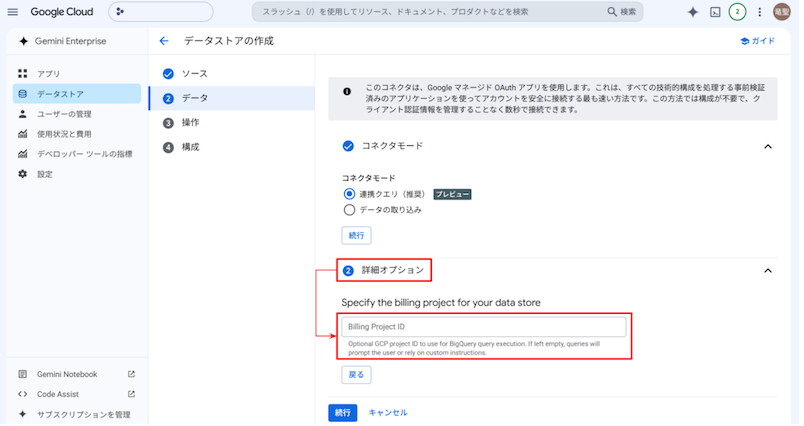Click the Google Cloud logo
Image resolution: width=804 pixels, height=426 pixels.
[62, 12]
